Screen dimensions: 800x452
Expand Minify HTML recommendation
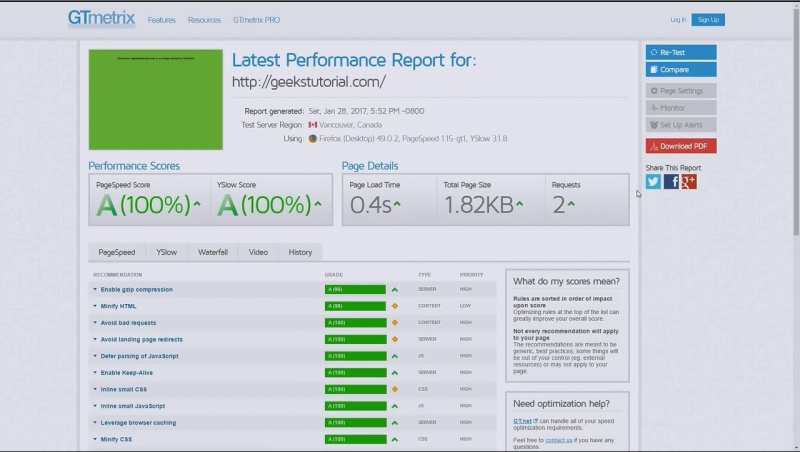pos(118,306)
